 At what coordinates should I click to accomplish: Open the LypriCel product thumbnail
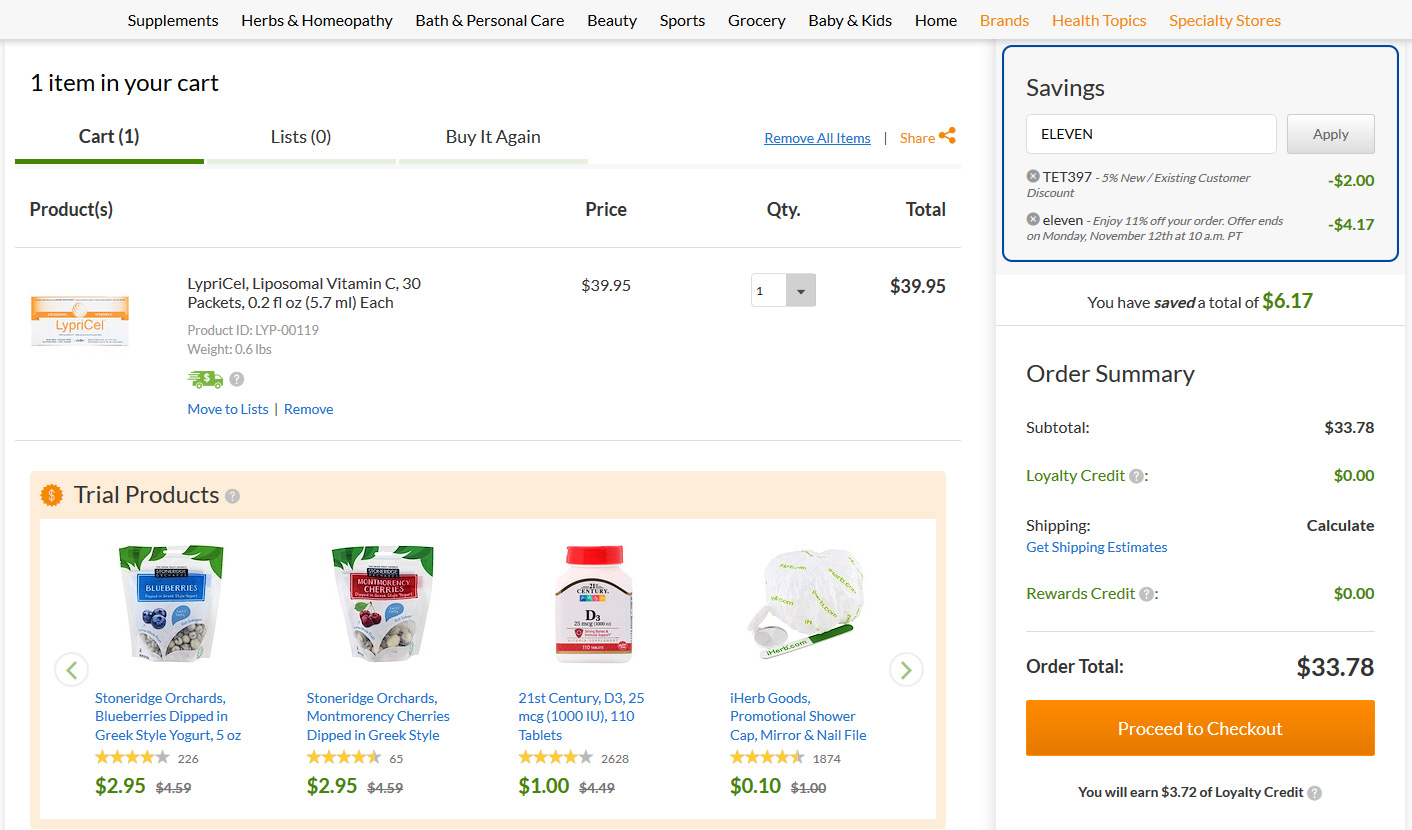(x=80, y=320)
